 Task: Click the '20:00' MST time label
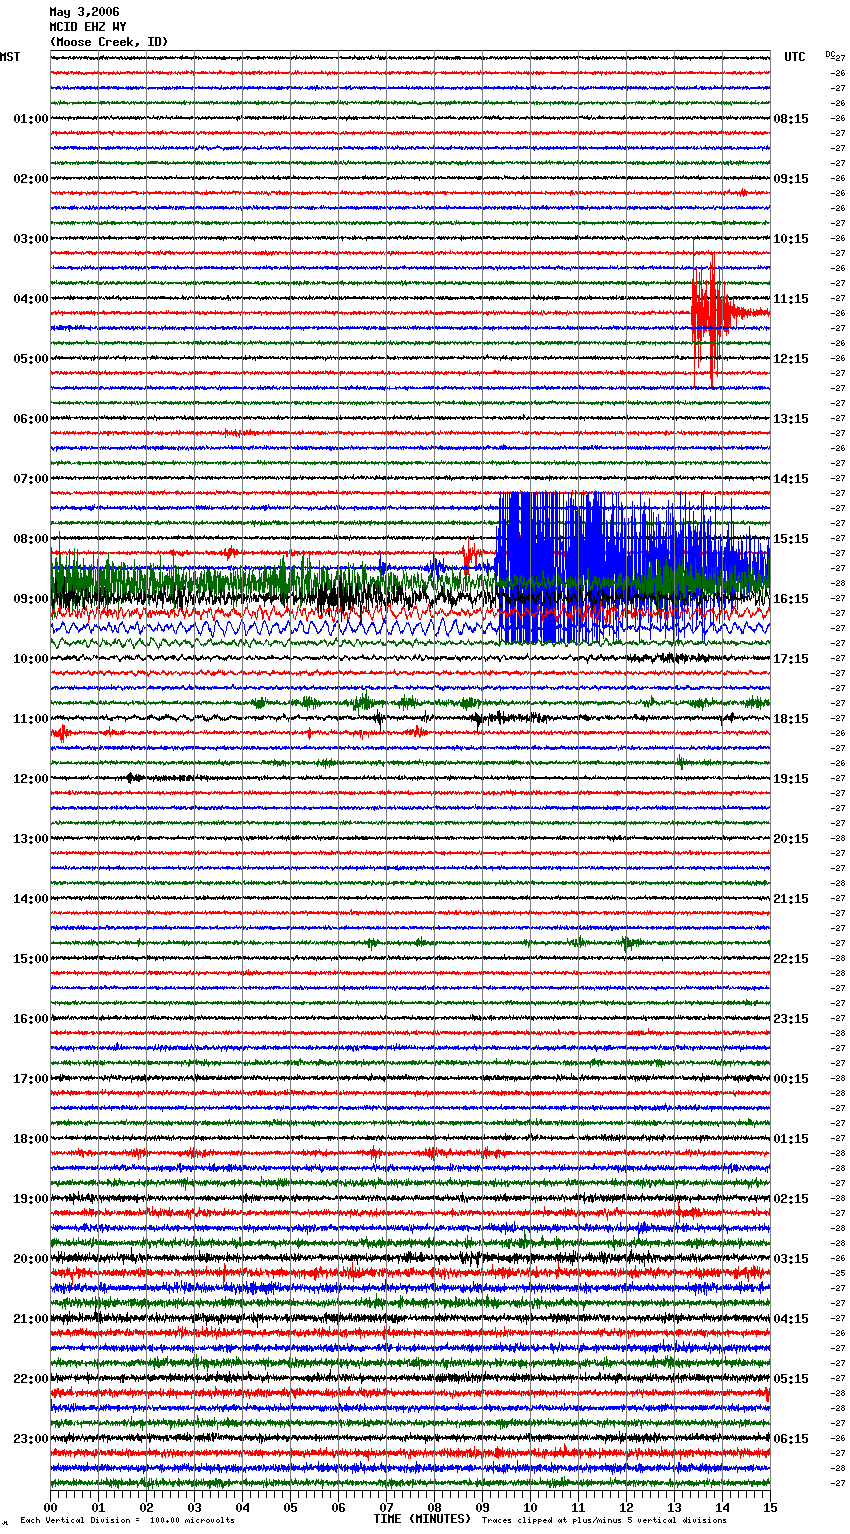click(x=31, y=1259)
